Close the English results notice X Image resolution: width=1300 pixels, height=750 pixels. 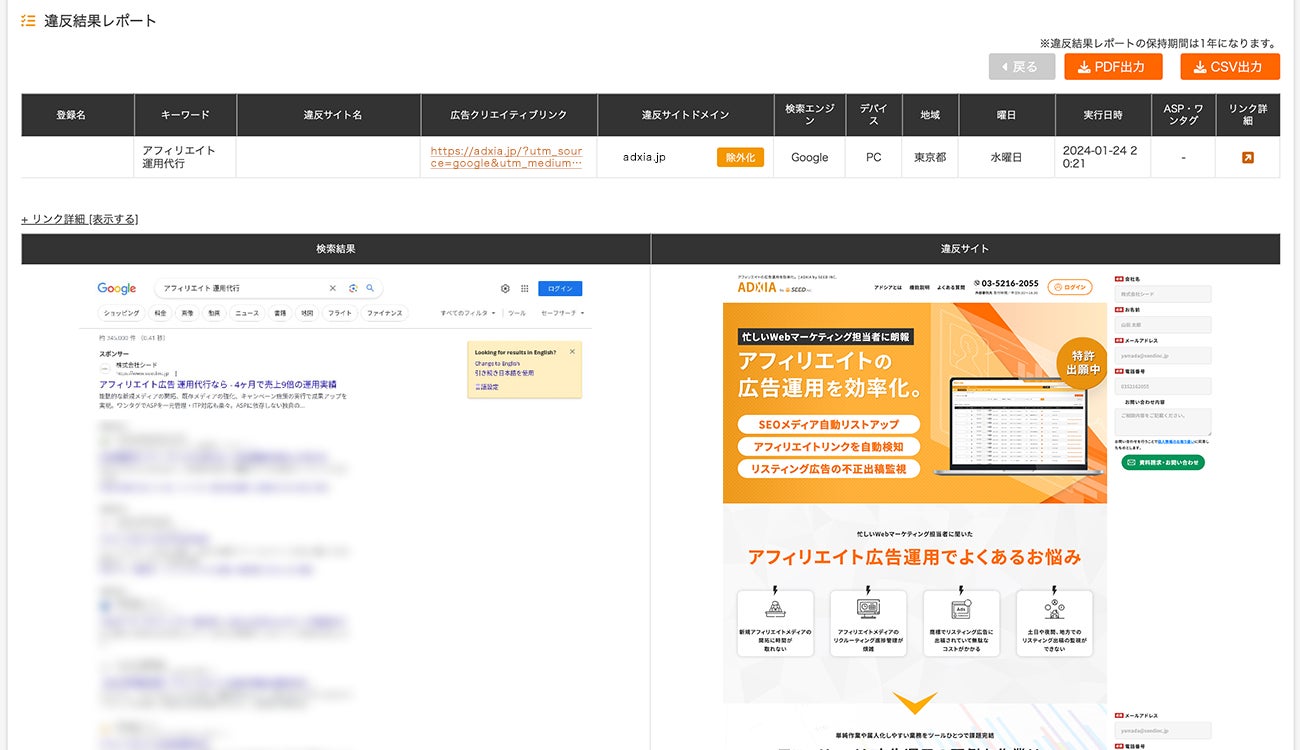[x=572, y=352]
